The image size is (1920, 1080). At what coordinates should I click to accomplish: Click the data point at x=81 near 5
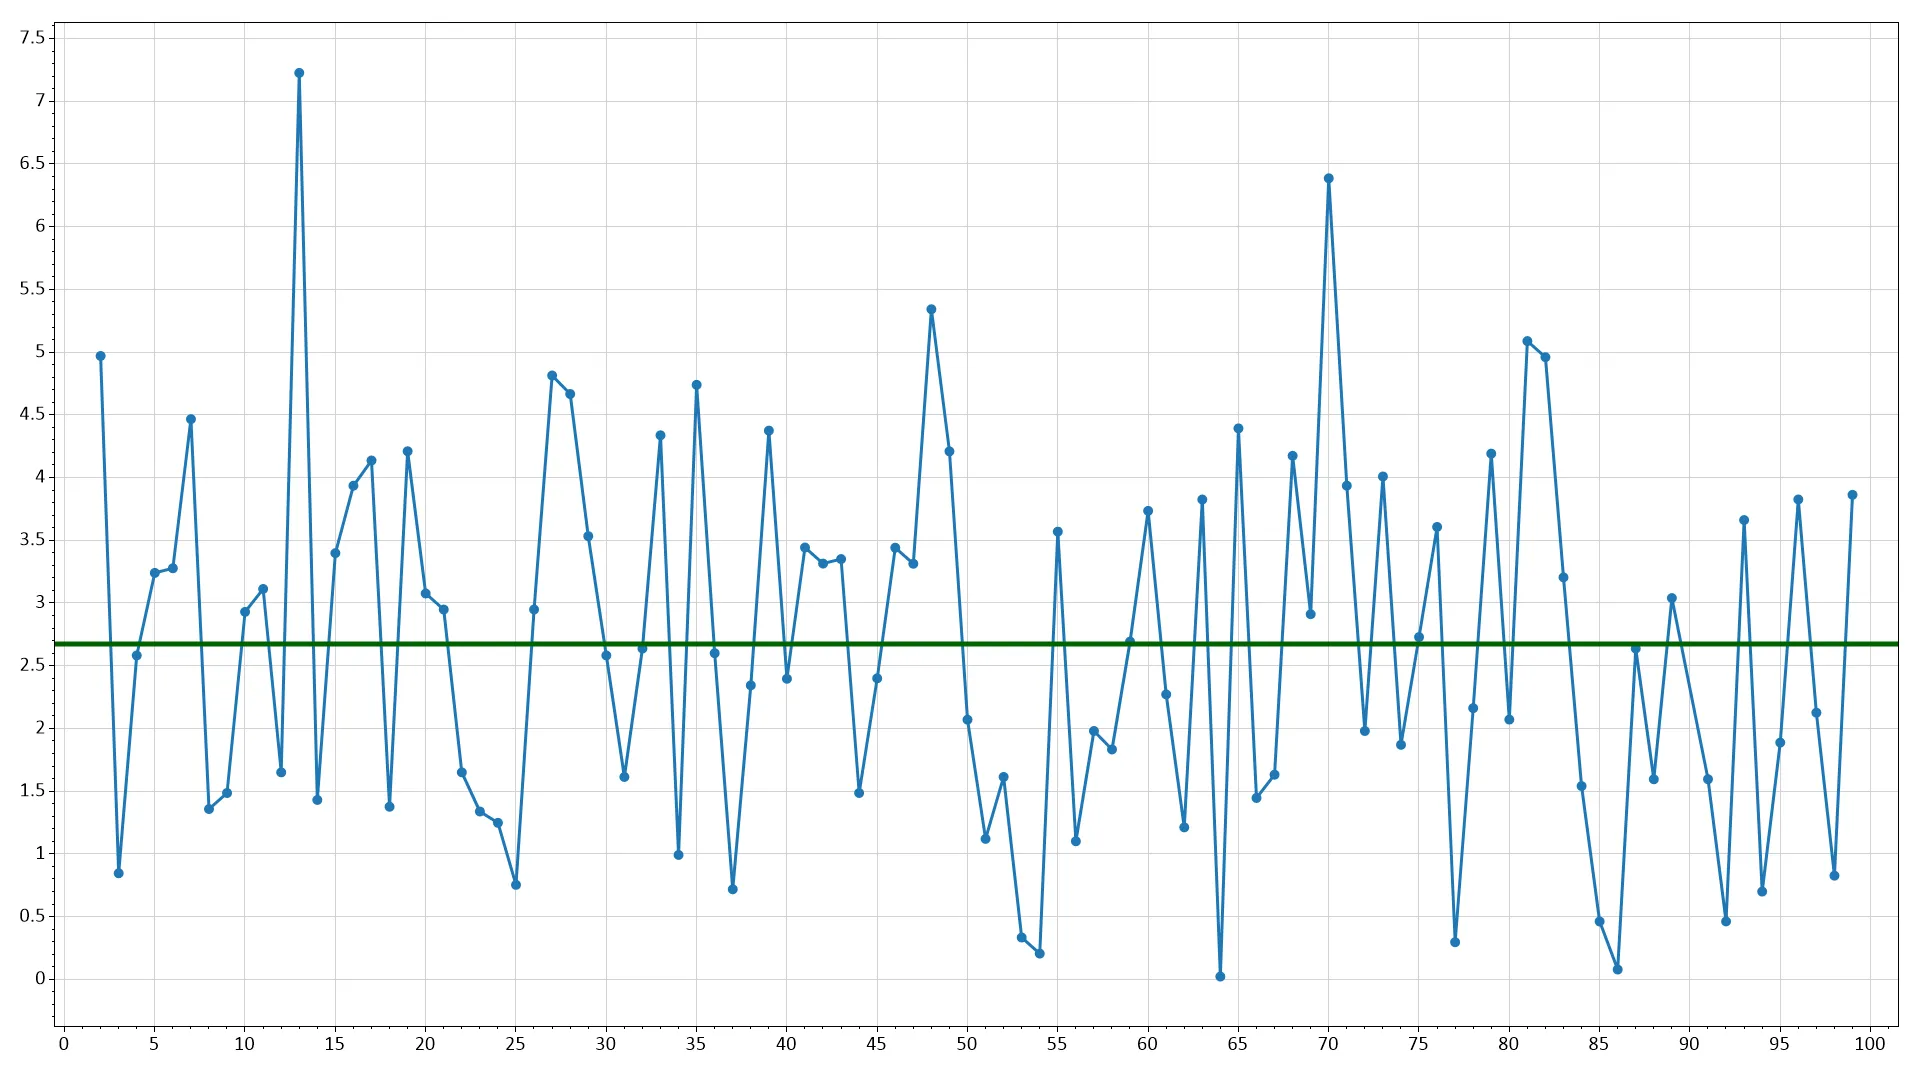click(1527, 341)
